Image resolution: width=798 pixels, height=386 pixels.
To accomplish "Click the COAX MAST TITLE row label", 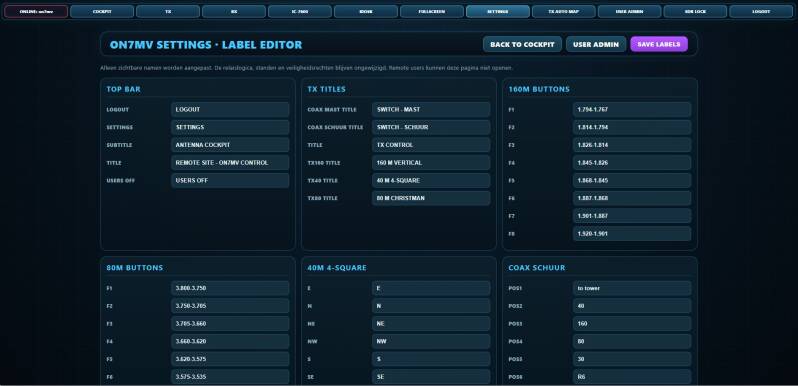I will point(332,109).
